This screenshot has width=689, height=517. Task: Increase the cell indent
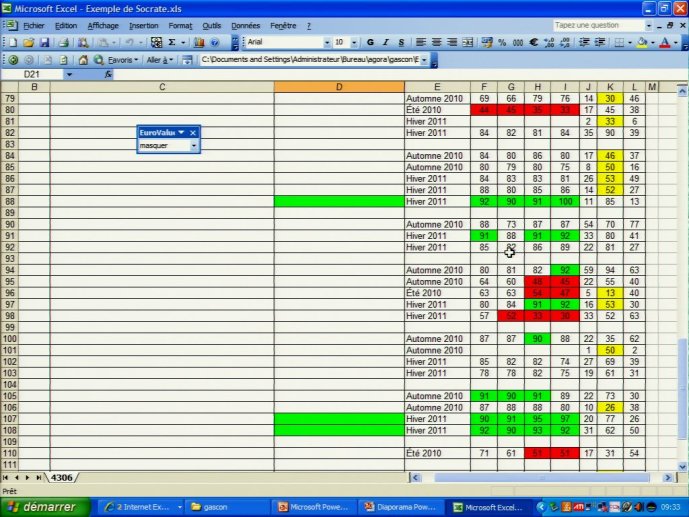600,43
